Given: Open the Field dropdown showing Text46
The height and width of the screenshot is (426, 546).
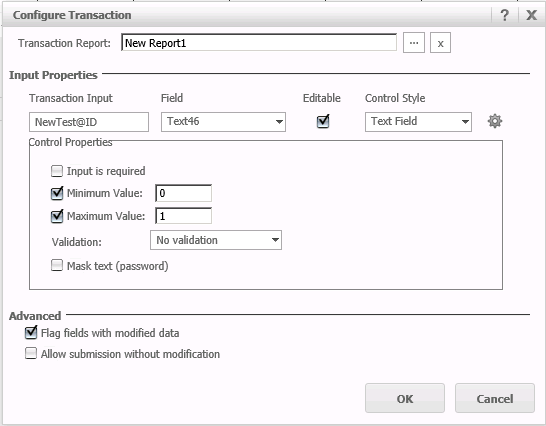Looking at the screenshot, I should coord(223,122).
